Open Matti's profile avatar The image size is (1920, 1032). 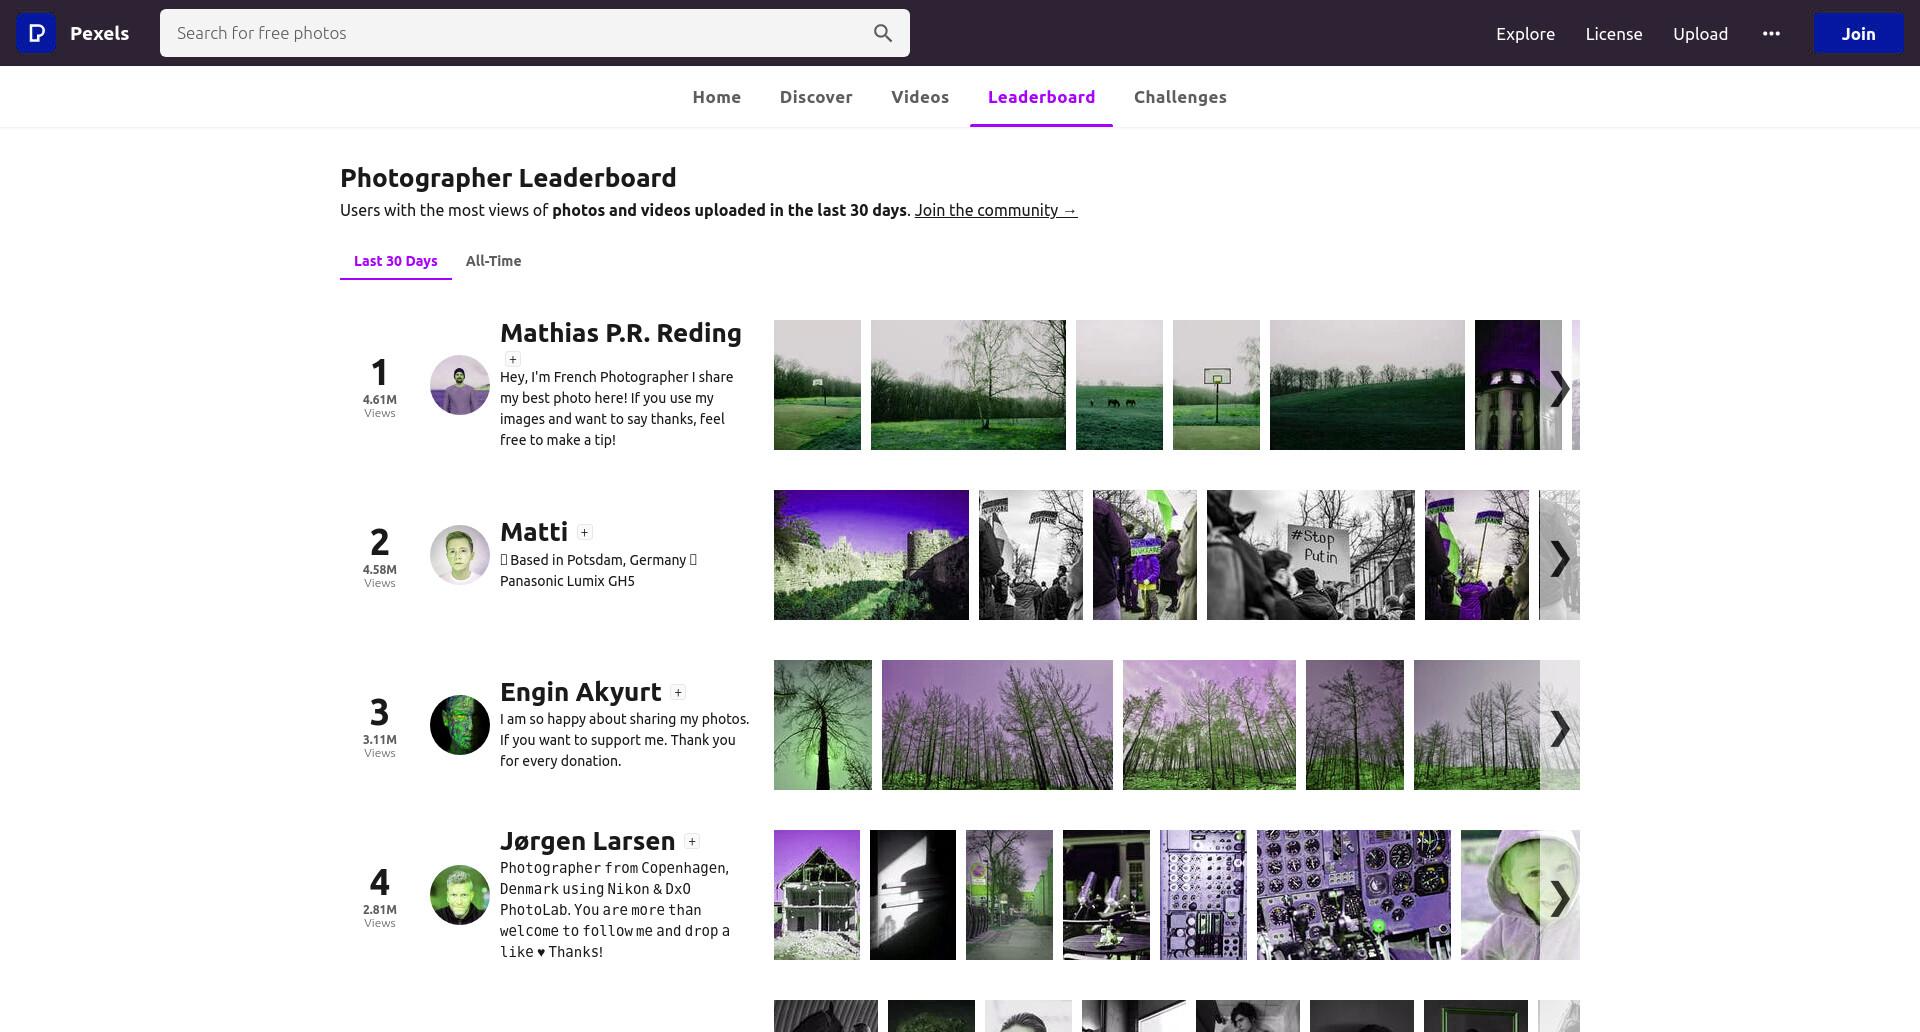[x=460, y=555]
